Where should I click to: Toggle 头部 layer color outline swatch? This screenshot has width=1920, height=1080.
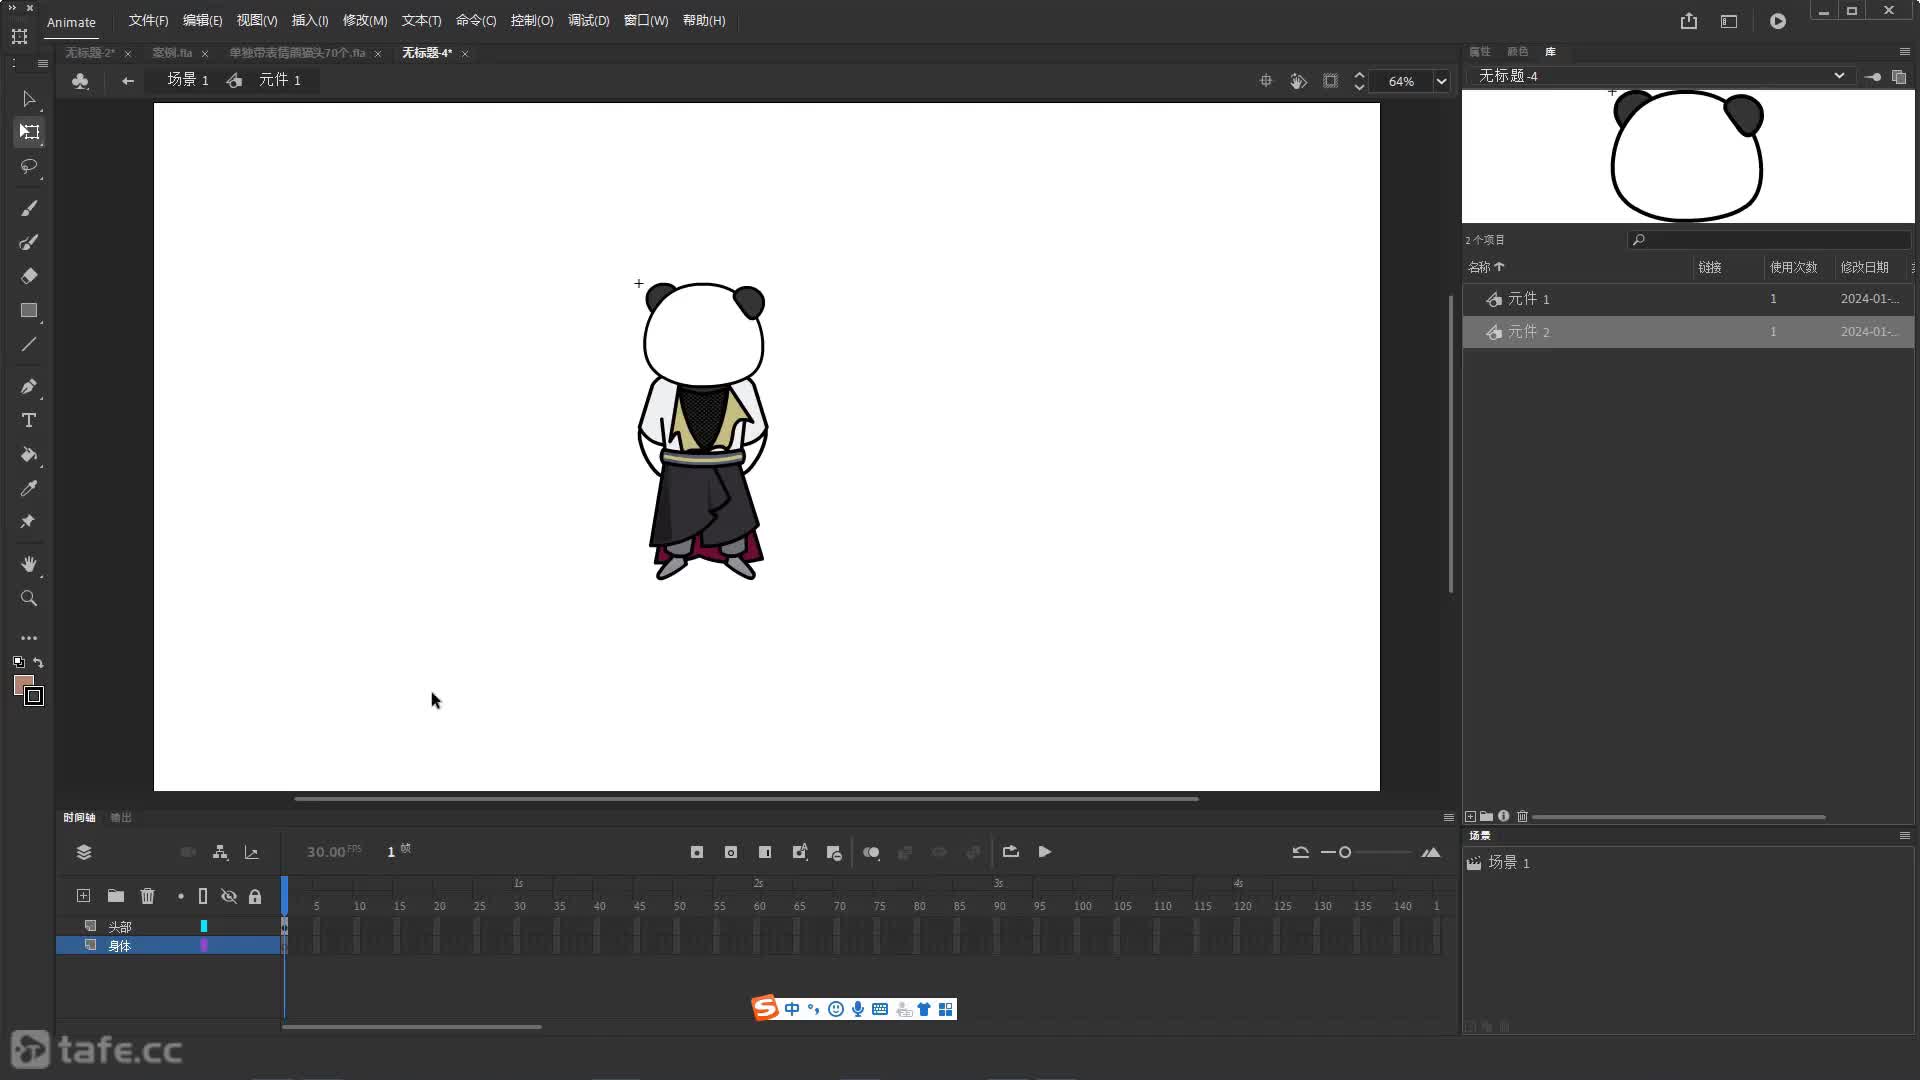point(204,926)
